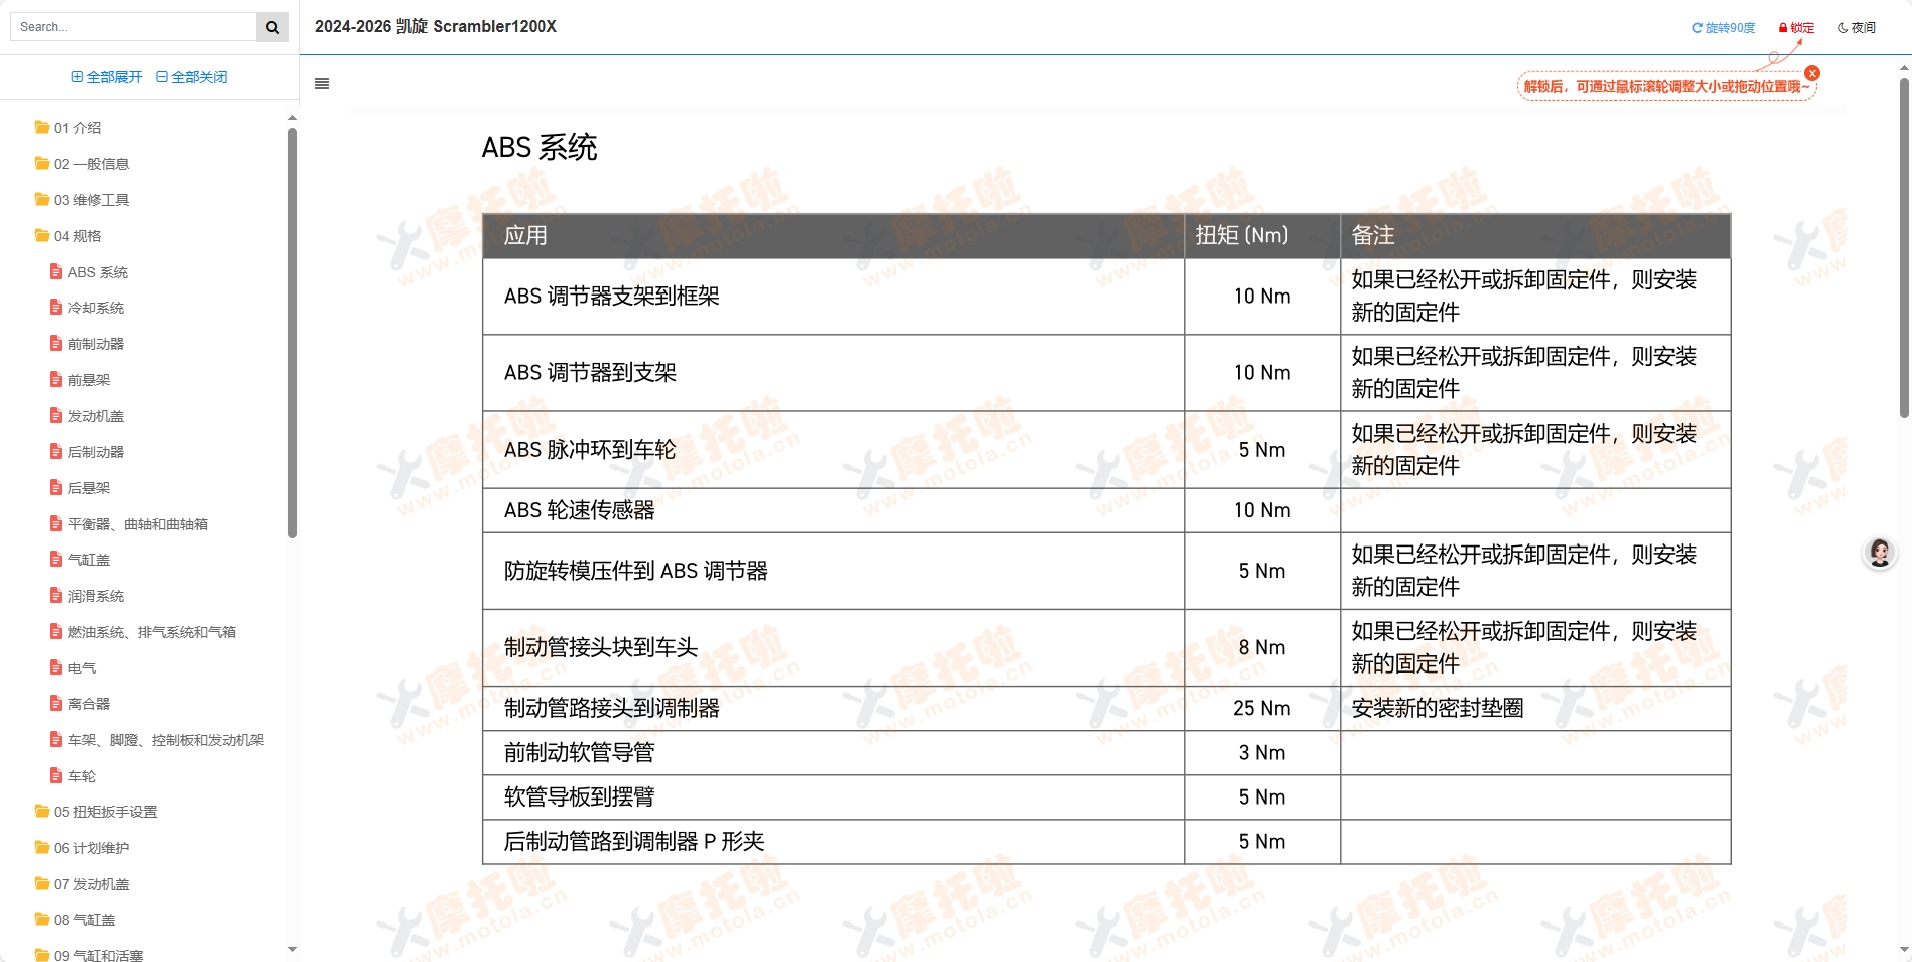The height and width of the screenshot is (962, 1912).
Task: Click the main page vertical scrollbar thumb
Action: 1904,248
